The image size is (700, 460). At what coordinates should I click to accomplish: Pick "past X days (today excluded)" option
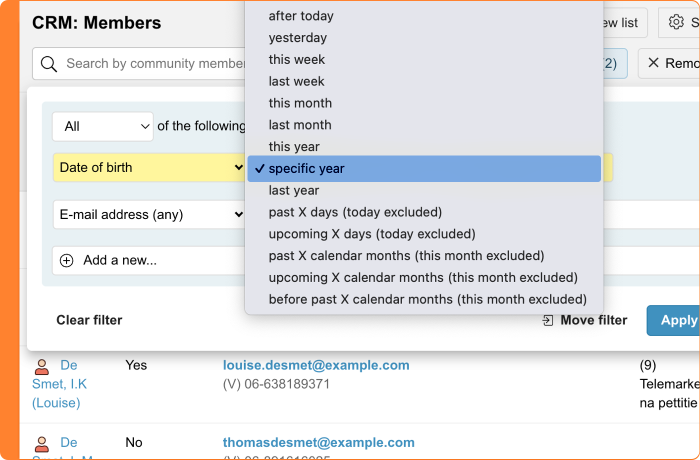(x=355, y=212)
